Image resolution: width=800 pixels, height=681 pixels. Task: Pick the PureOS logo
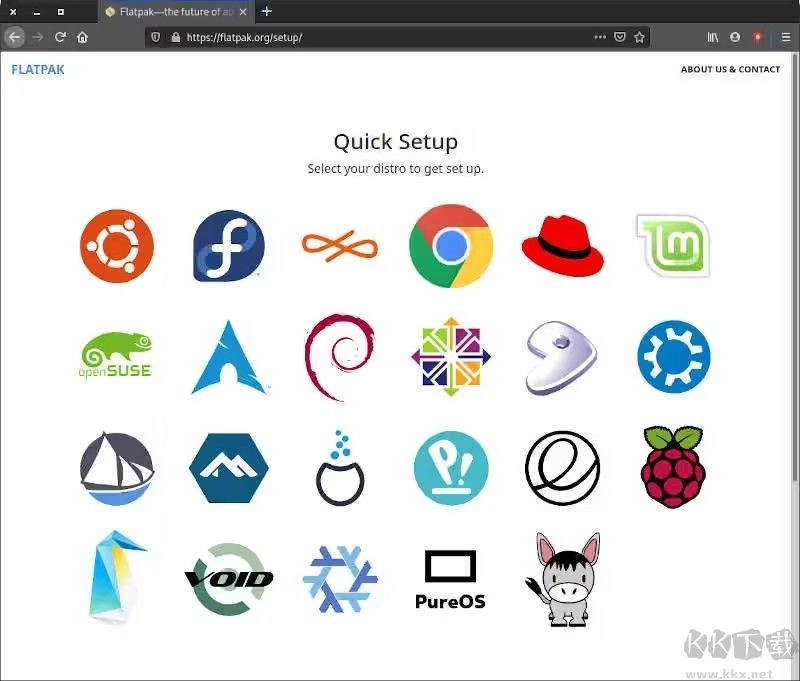click(451, 579)
